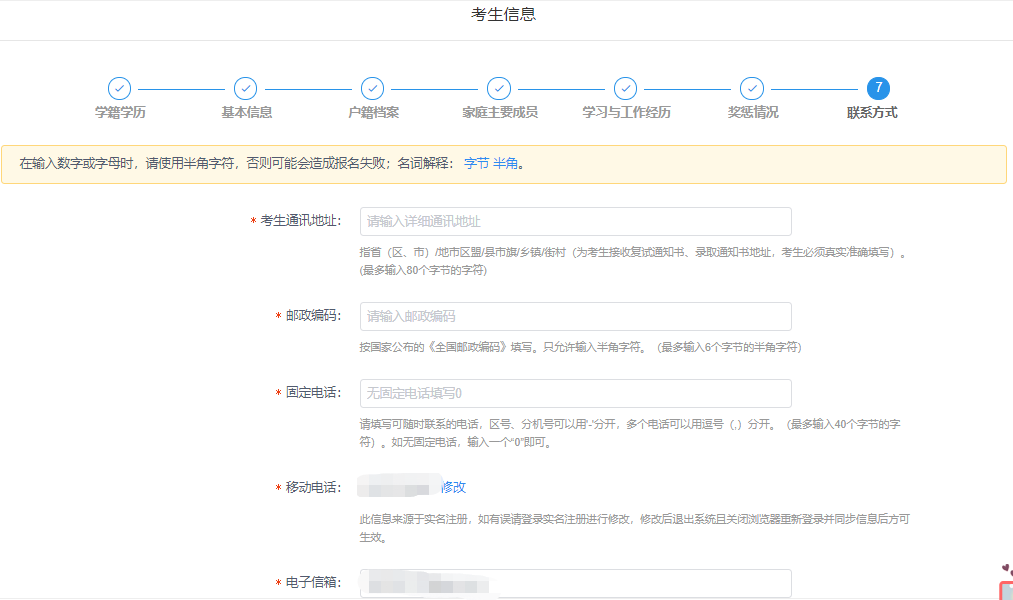
Task: Open the 字节 term explanation link
Action: pos(476,163)
